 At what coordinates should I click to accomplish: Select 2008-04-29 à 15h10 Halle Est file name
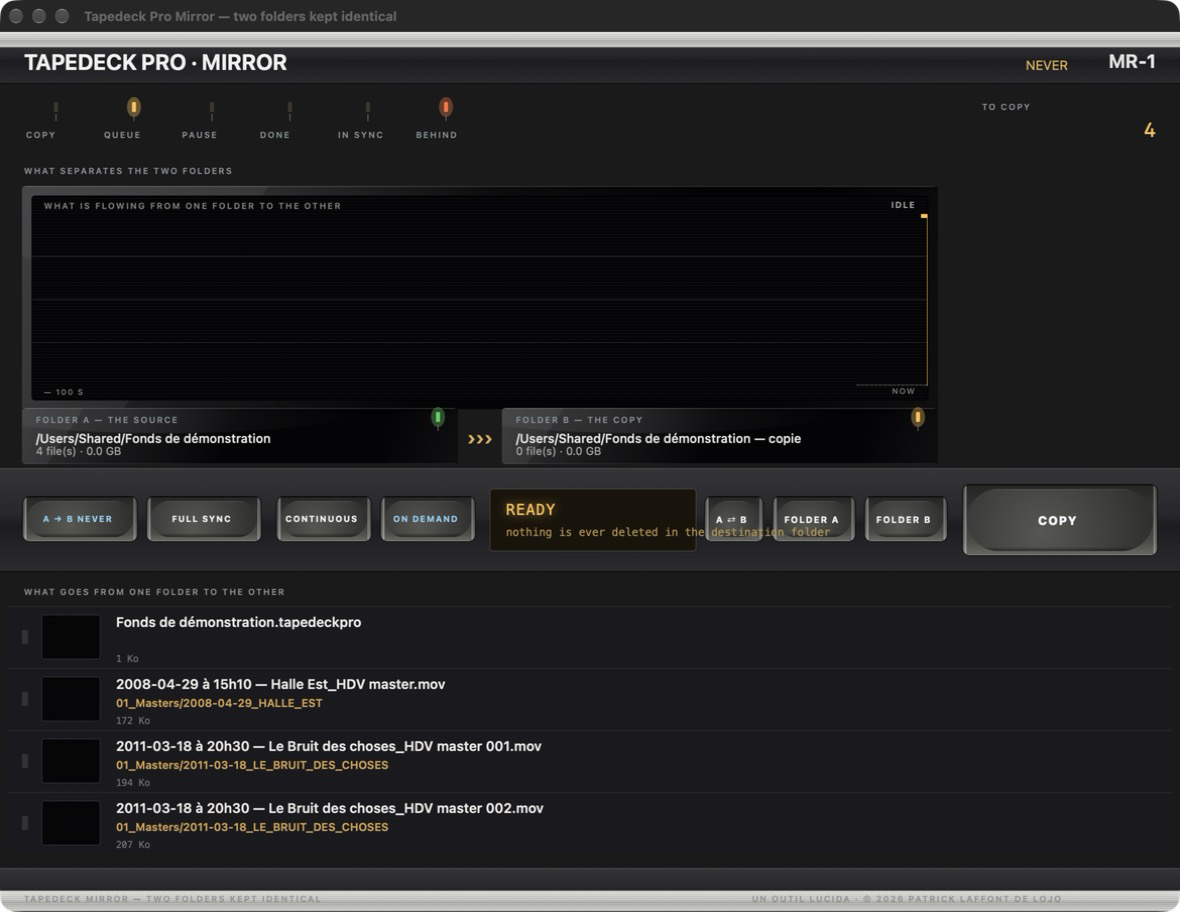(281, 684)
